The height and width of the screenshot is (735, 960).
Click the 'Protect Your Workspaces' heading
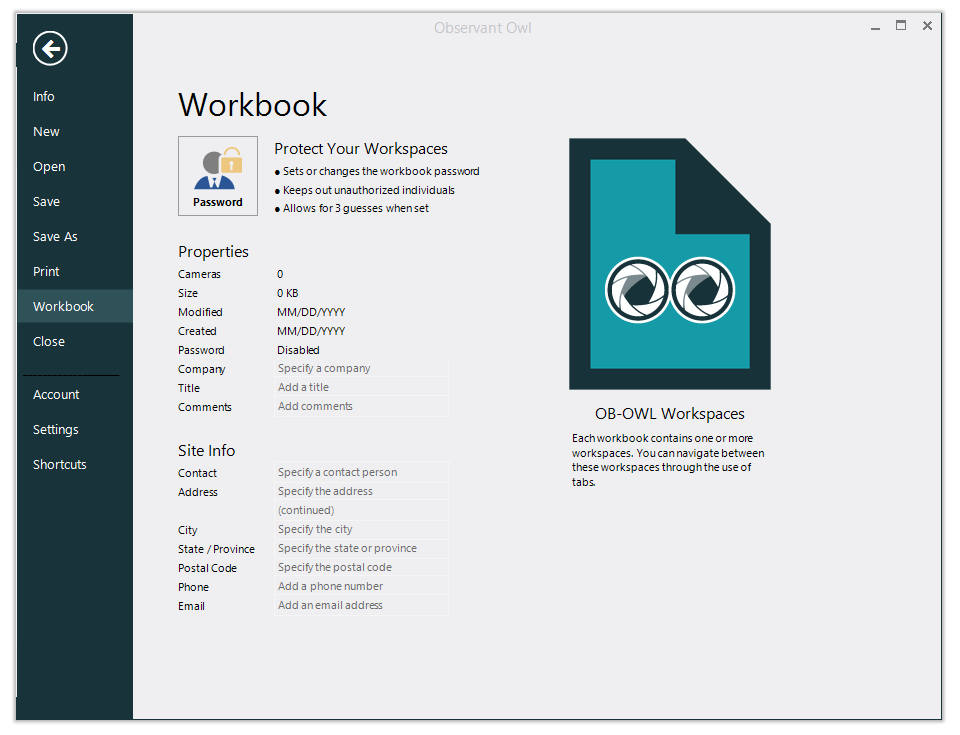click(361, 149)
